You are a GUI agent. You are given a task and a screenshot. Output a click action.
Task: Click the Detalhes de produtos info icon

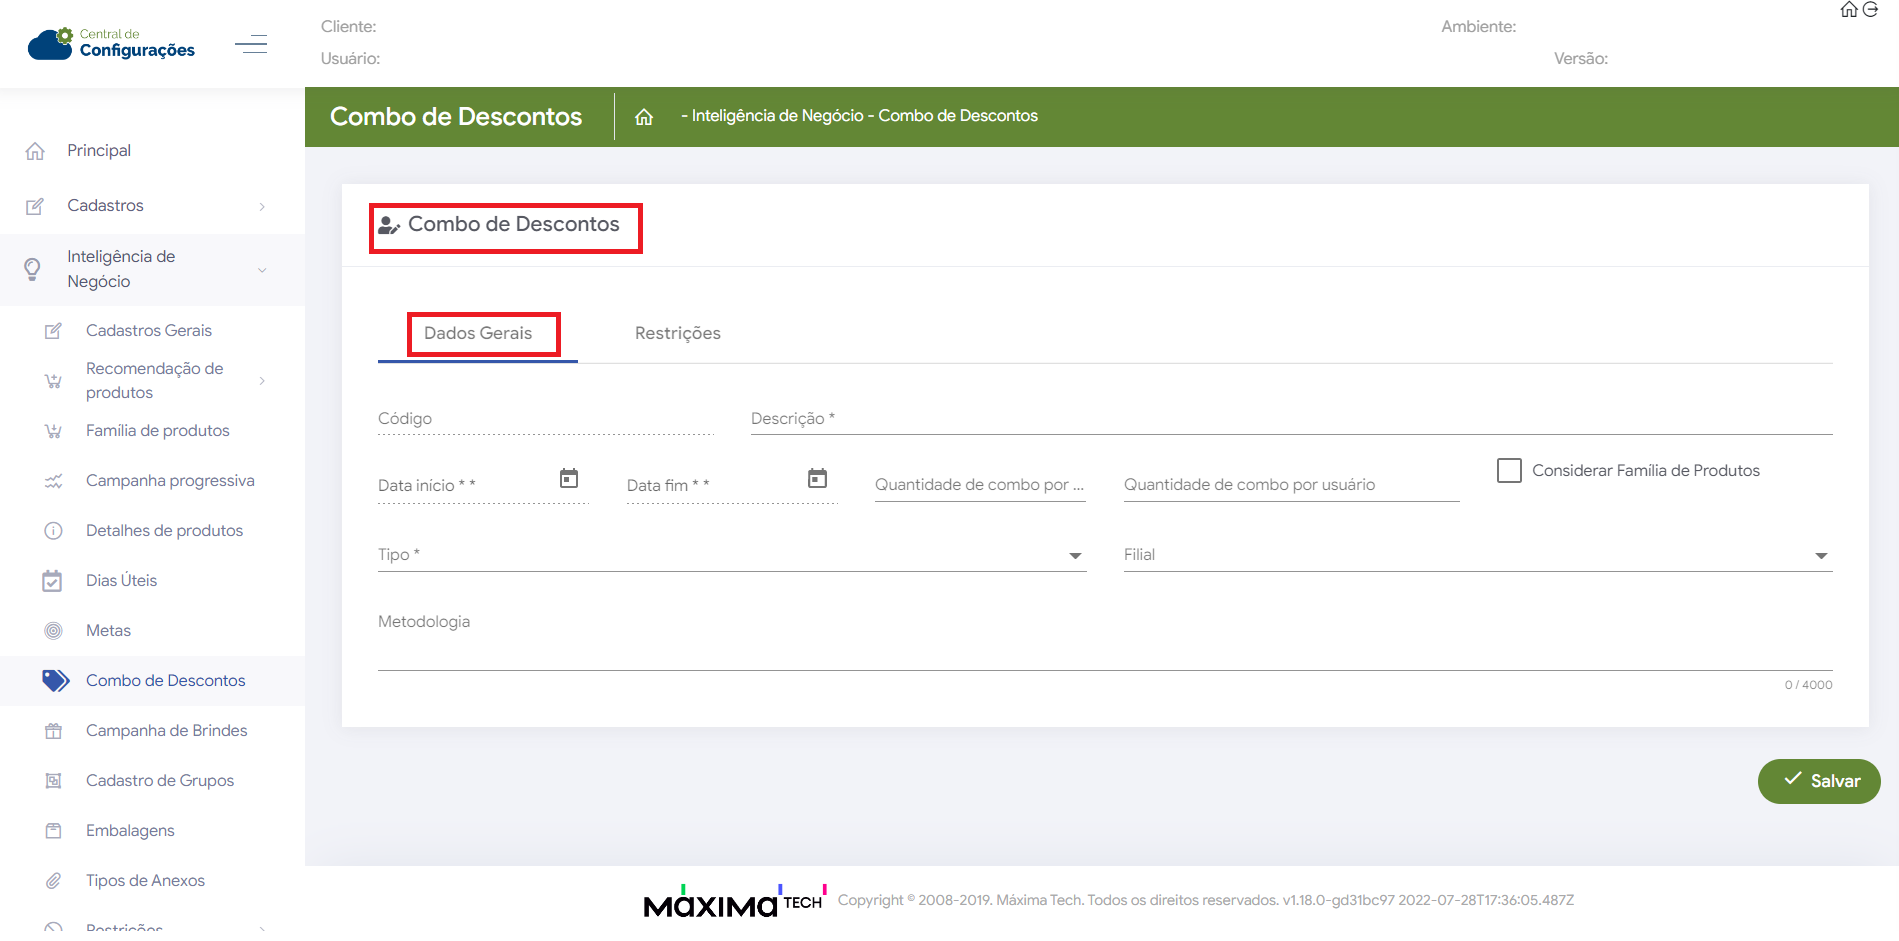click(53, 531)
